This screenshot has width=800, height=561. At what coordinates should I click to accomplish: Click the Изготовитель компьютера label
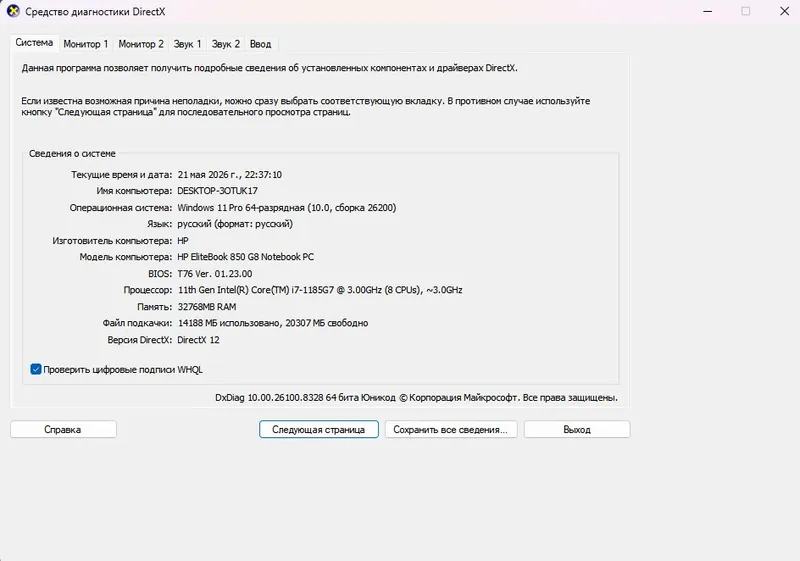coord(112,241)
